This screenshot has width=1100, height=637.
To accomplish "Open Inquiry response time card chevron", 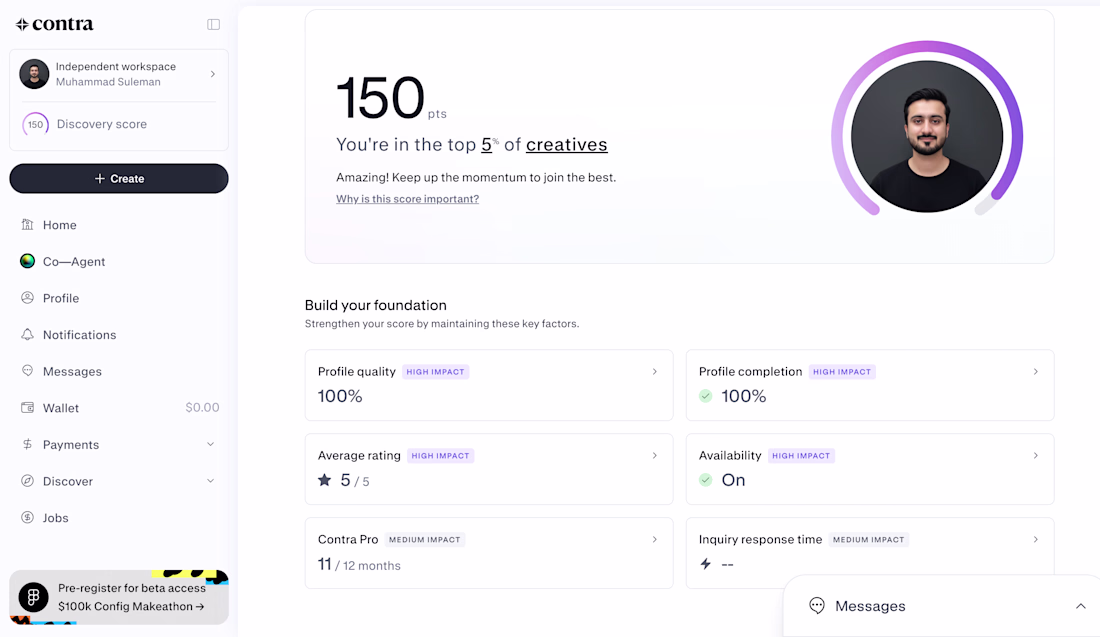I will (1035, 539).
